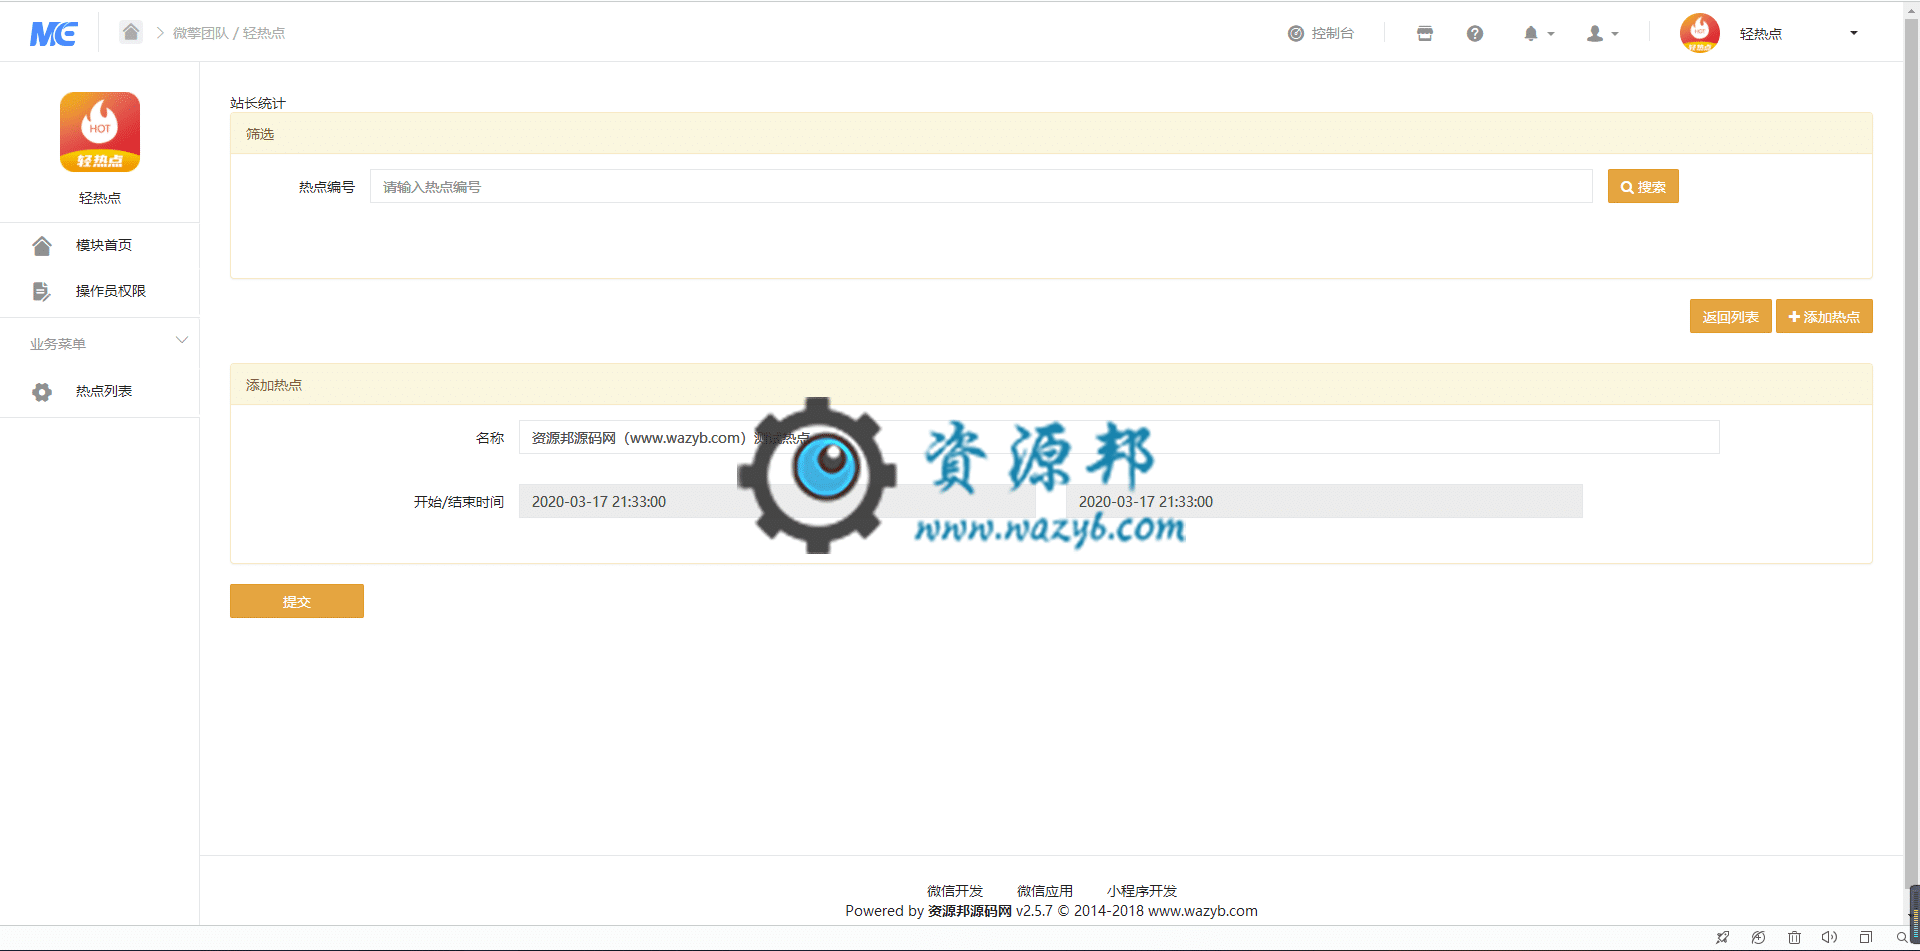Image resolution: width=1920 pixels, height=951 pixels.
Task: Click the restore page icon in status bar
Action: 1758,938
